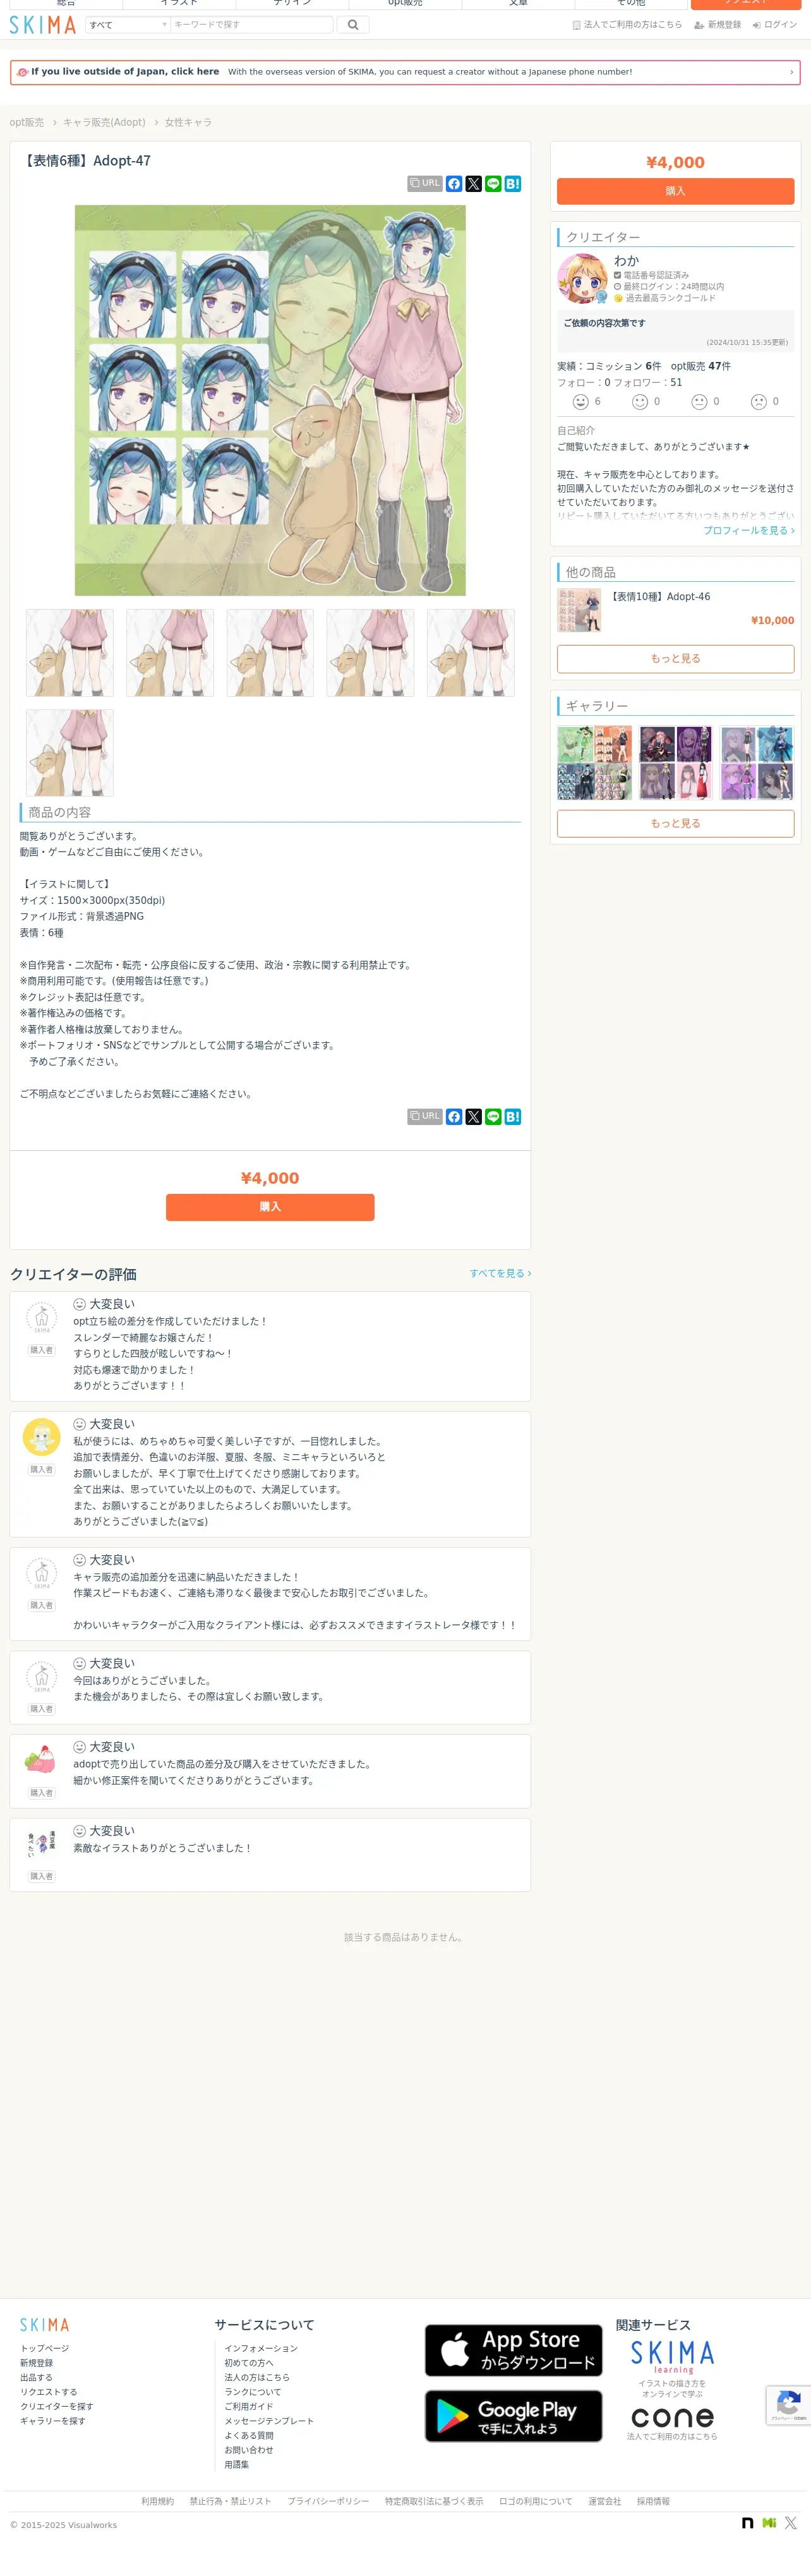Click the search magnifier button in header

pyautogui.click(x=352, y=25)
